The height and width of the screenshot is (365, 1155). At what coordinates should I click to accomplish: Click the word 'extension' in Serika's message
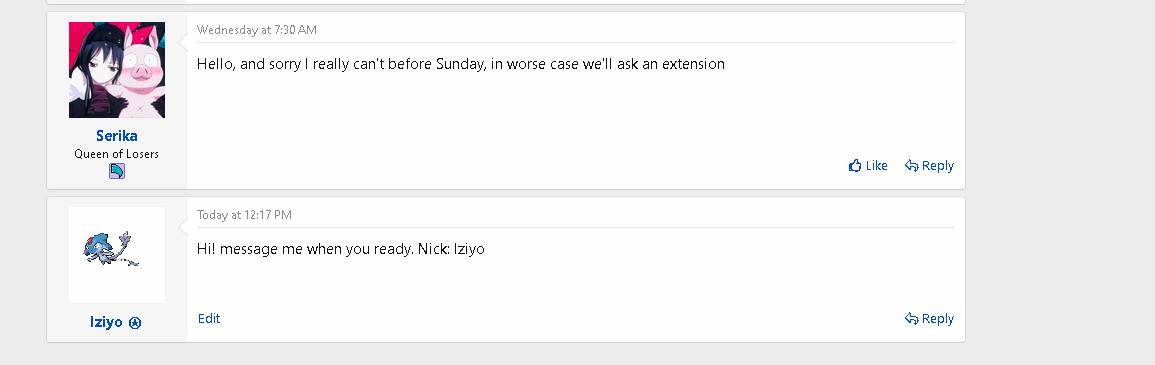pyautogui.click(x=693, y=64)
